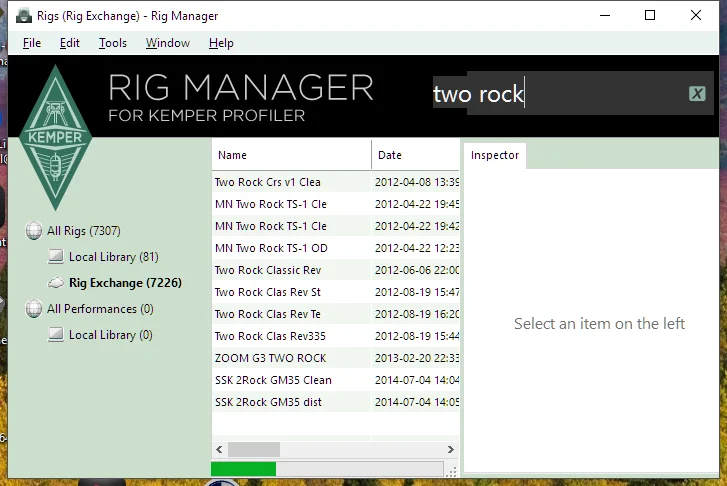This screenshot has height=486, width=727.
Task: Click the search field containing two rock
Action: click(x=560, y=94)
